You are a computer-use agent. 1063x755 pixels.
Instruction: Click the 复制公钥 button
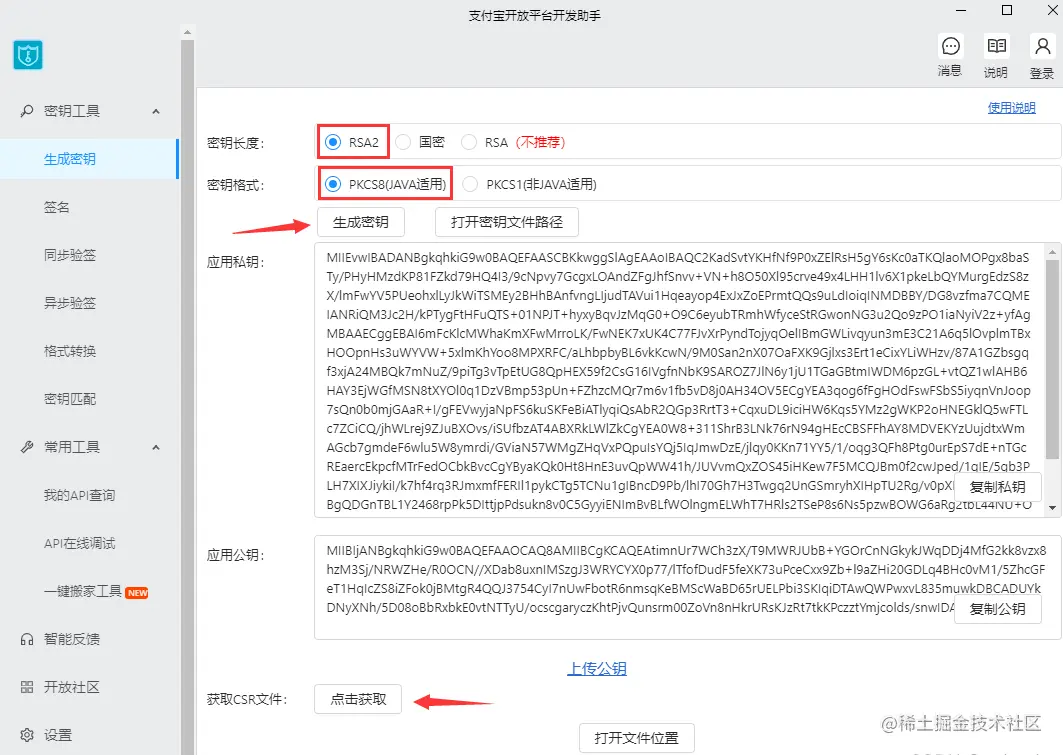click(997, 609)
